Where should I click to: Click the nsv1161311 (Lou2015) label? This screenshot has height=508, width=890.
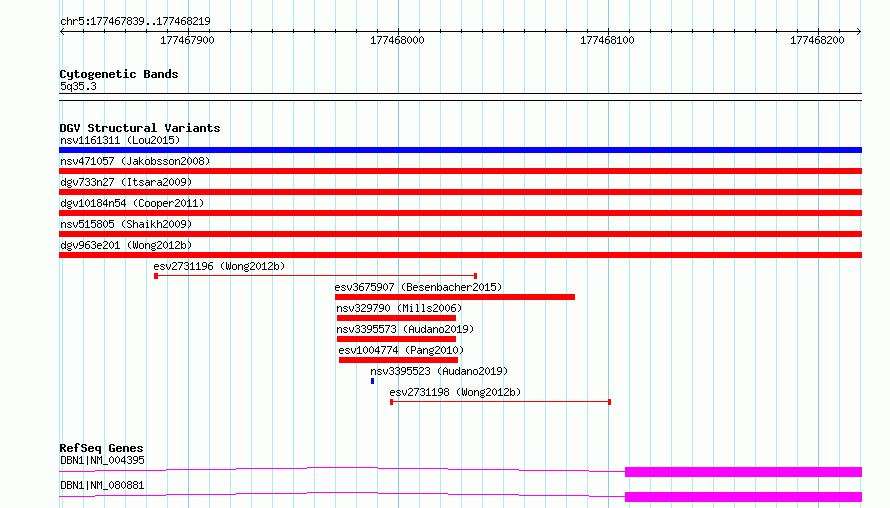click(x=120, y=140)
